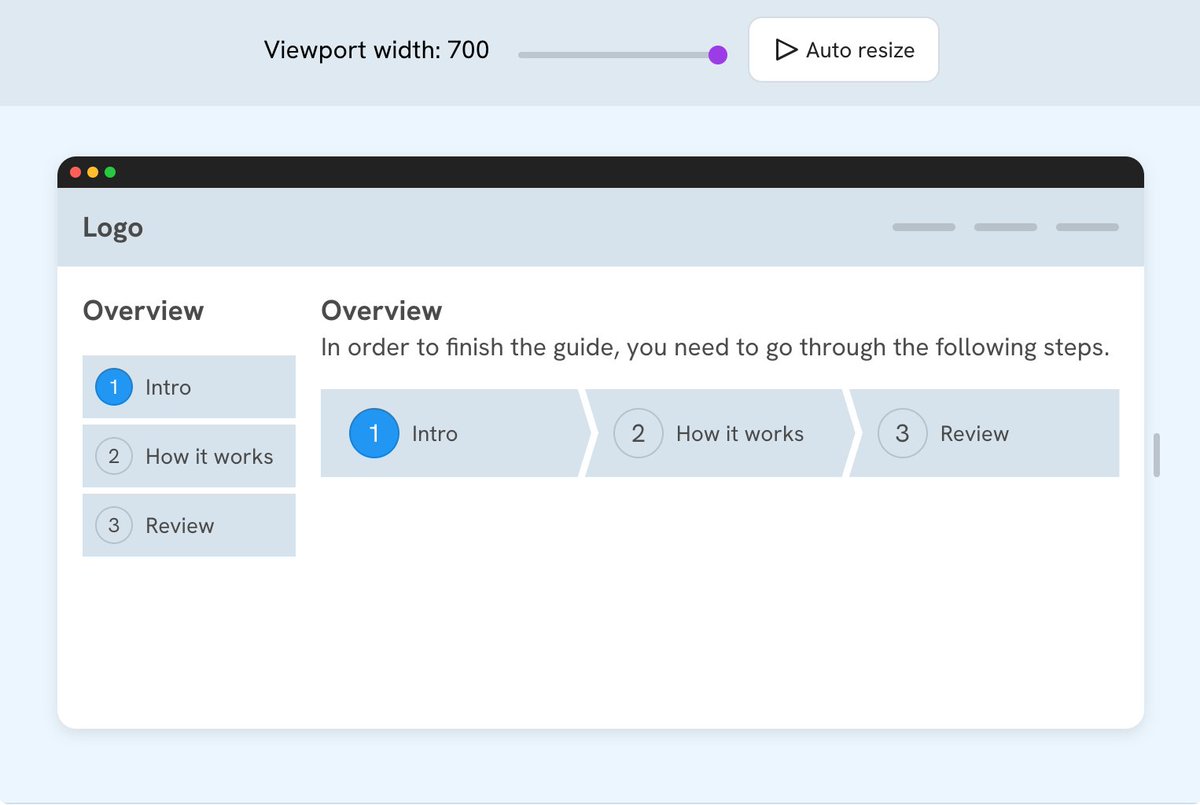
Task: Click the red close dot of mock window
Action: click(76, 172)
